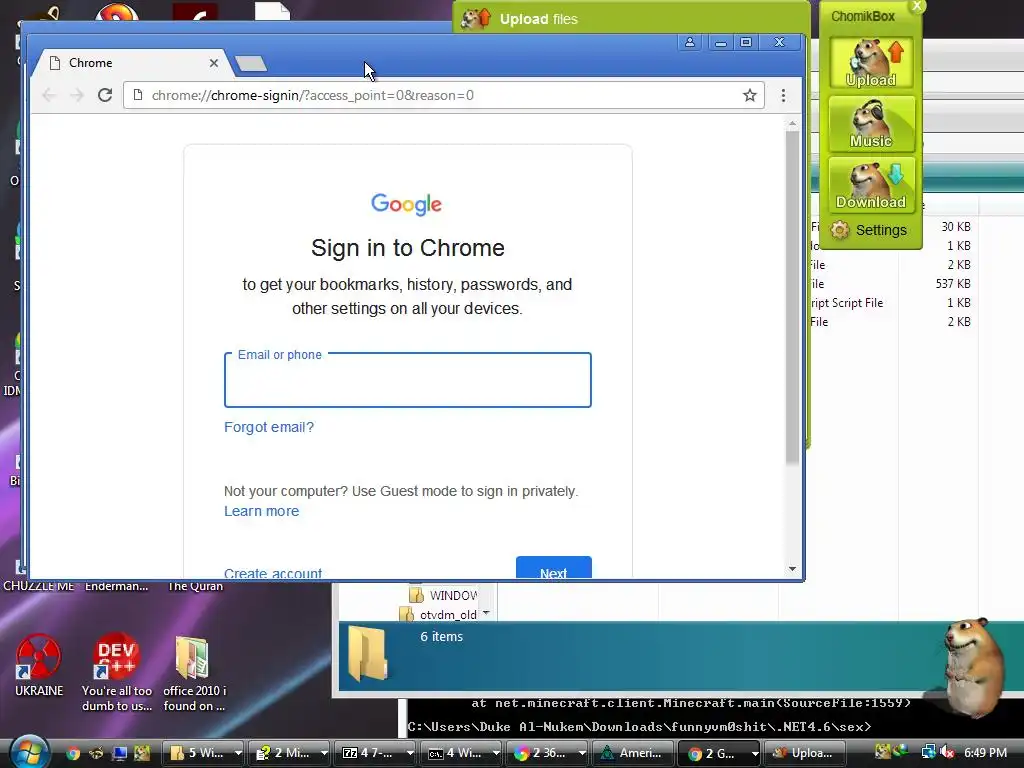Click 'ript Script File' type entry

point(846,302)
